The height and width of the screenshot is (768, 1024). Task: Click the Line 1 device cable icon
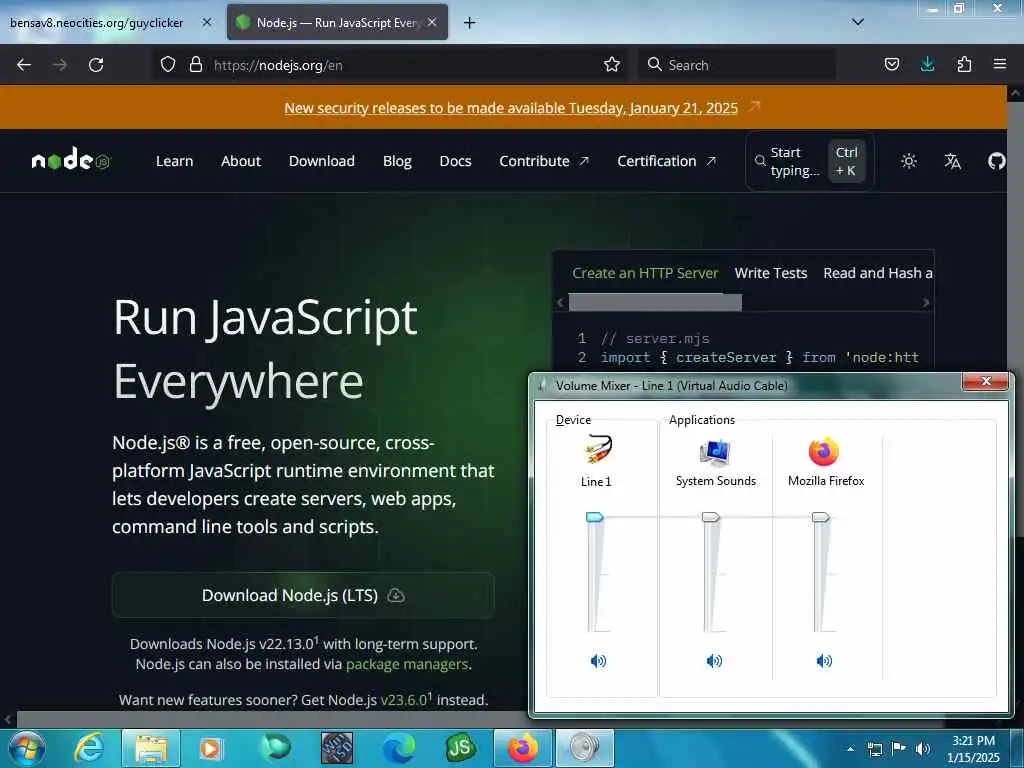tap(598, 449)
